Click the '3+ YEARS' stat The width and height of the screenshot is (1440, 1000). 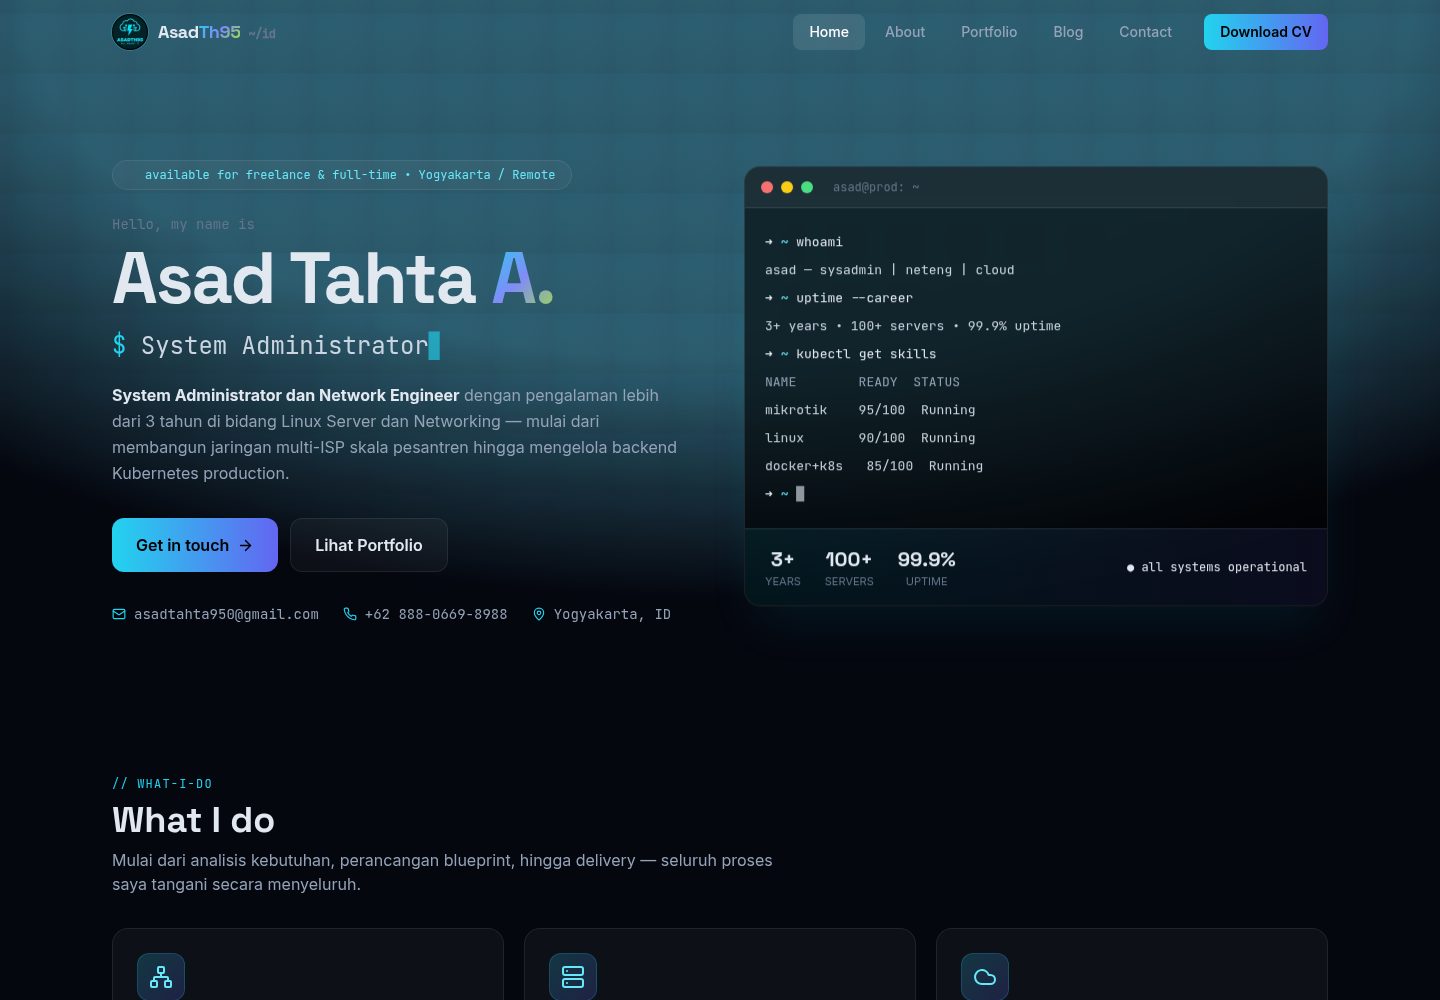click(783, 568)
